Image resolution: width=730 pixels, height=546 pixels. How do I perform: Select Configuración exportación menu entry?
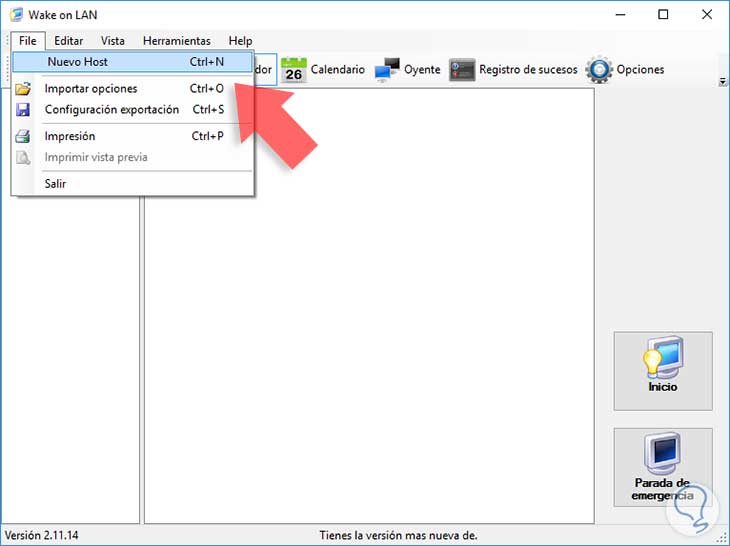pos(133,109)
